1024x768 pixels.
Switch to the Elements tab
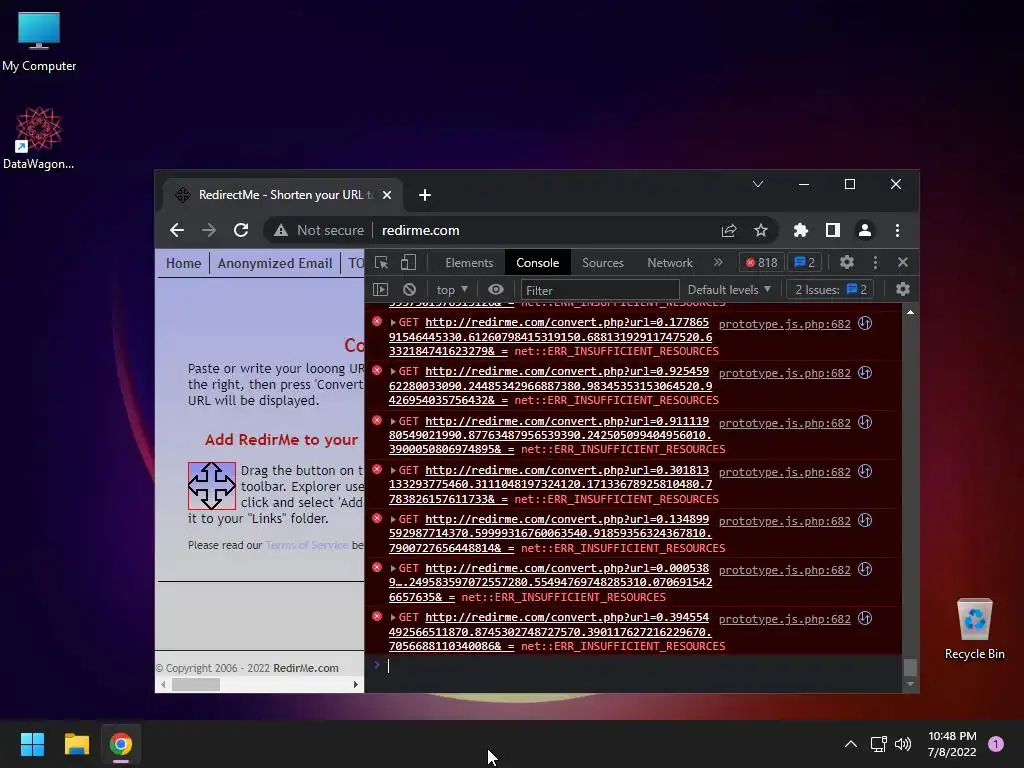click(x=469, y=263)
